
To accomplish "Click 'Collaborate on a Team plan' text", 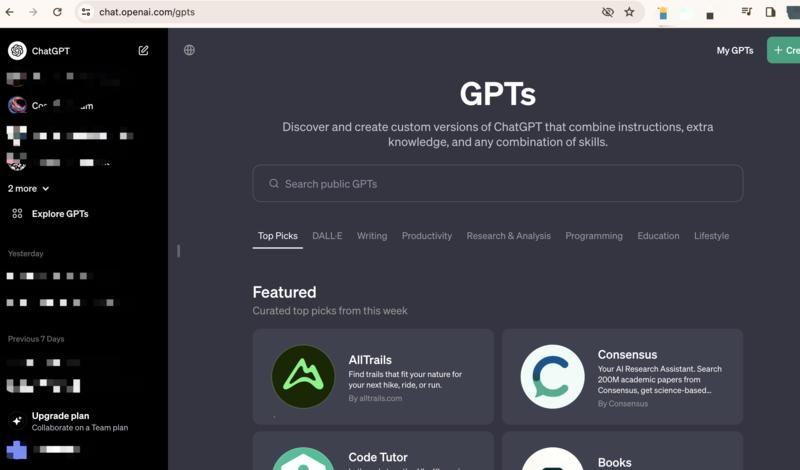I will click(x=80, y=428).
